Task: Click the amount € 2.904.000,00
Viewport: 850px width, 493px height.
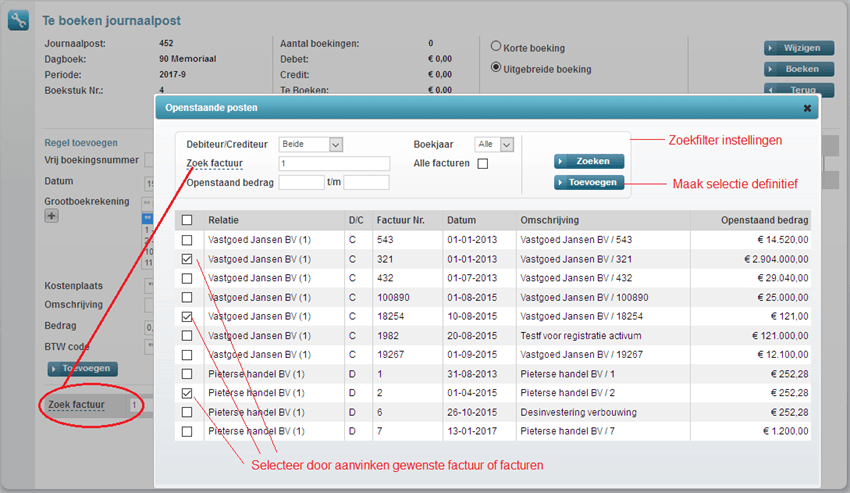Action: coord(776,259)
